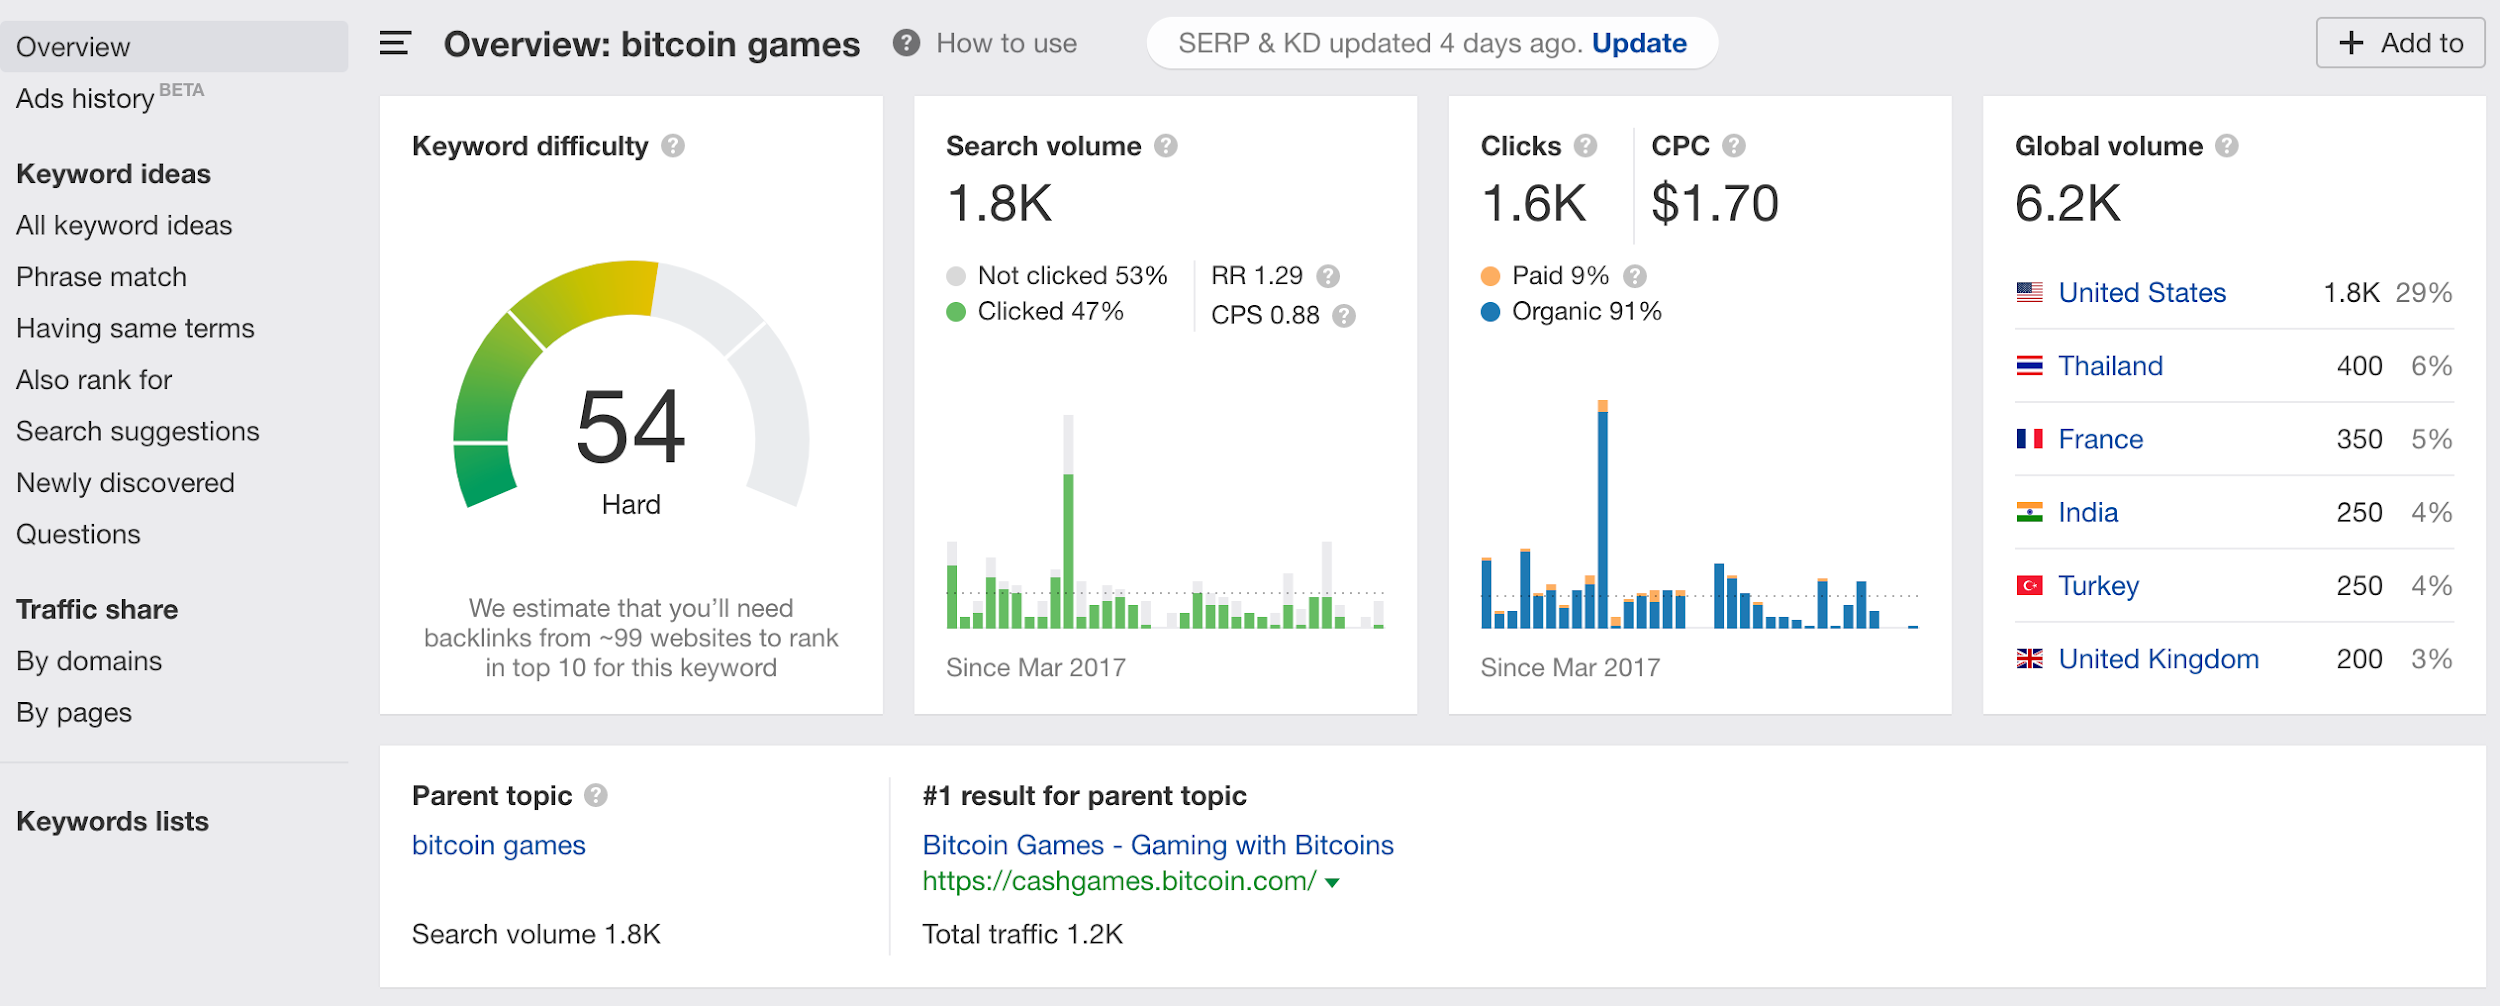Go to the Questions keyword ideas report

78,534
